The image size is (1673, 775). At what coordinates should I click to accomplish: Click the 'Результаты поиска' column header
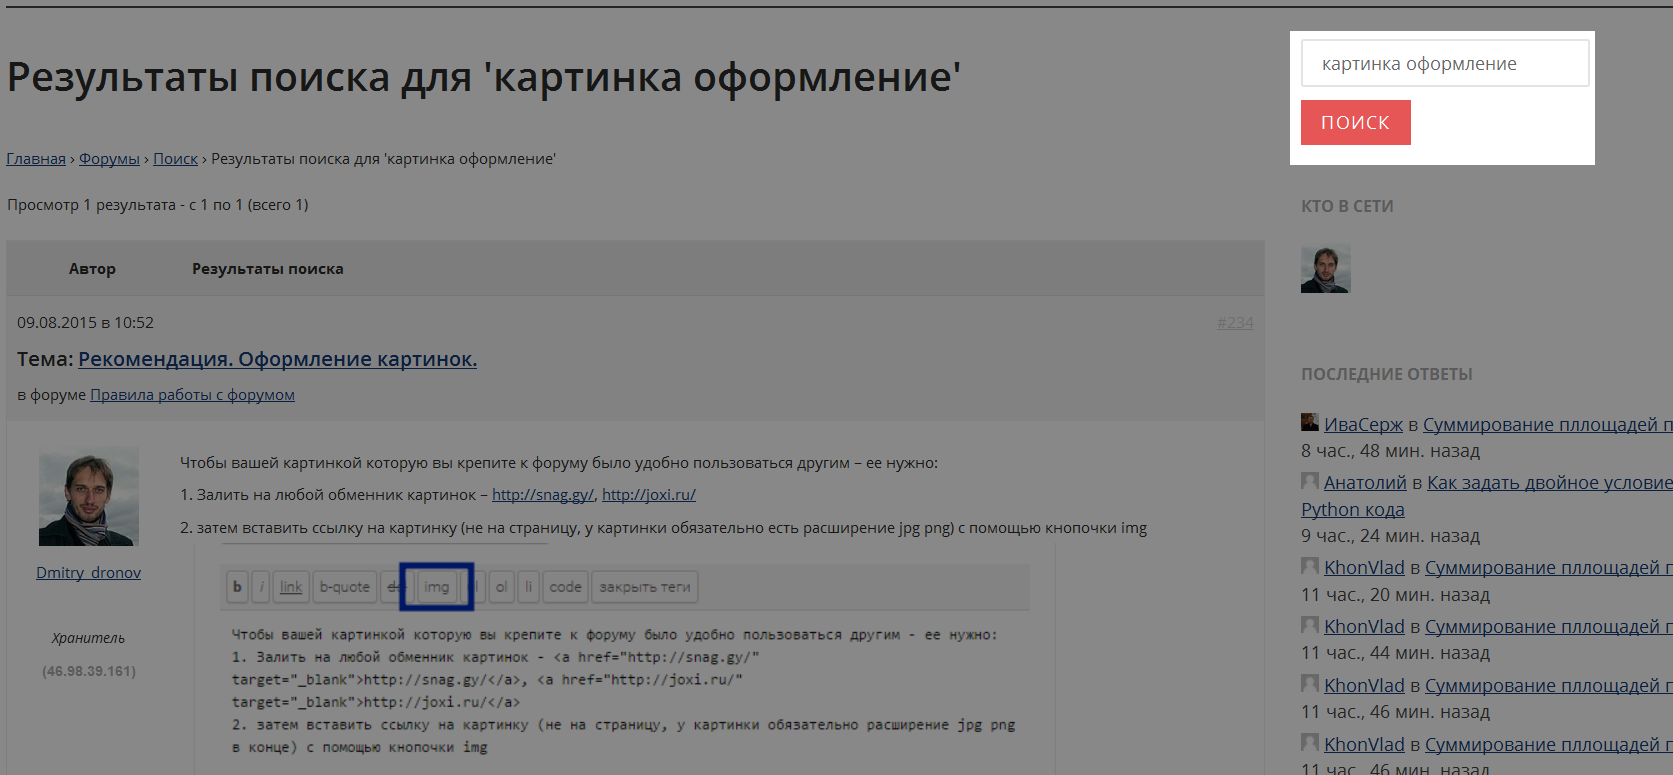[268, 269]
